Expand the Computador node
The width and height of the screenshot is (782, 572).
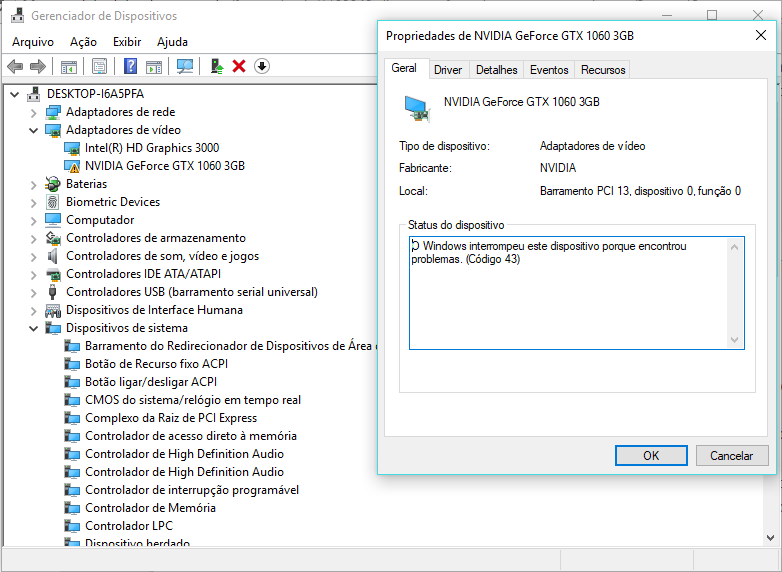[33, 220]
